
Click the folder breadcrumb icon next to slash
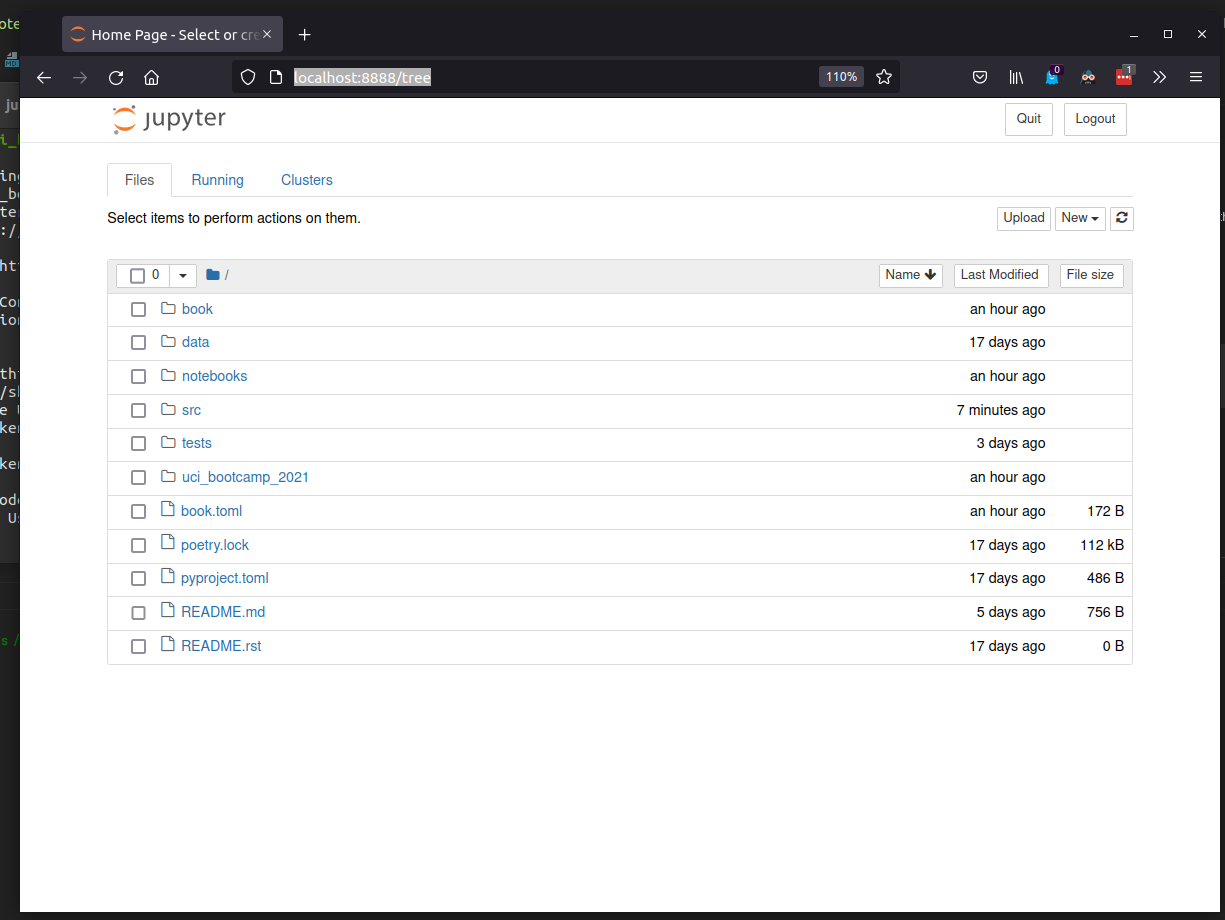tap(212, 274)
